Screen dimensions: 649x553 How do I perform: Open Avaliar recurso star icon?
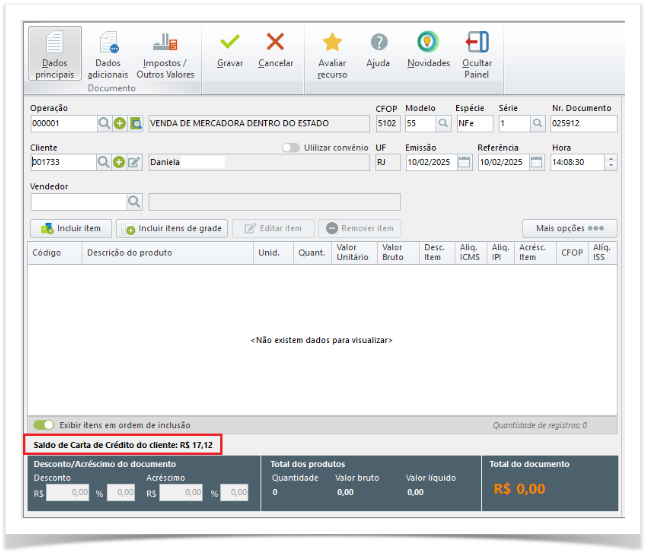point(332,42)
